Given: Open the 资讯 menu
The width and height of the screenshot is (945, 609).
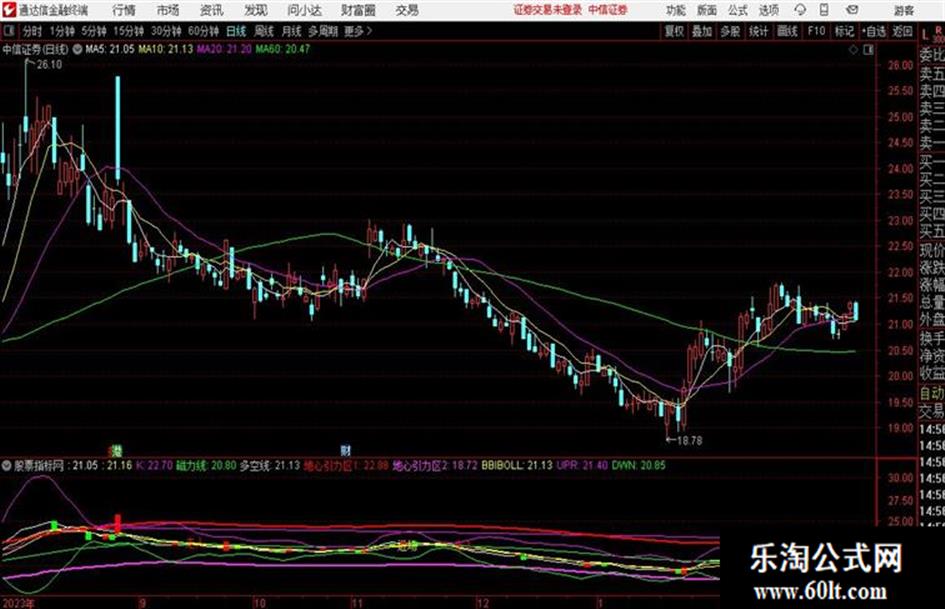Looking at the screenshot, I should (x=212, y=10).
